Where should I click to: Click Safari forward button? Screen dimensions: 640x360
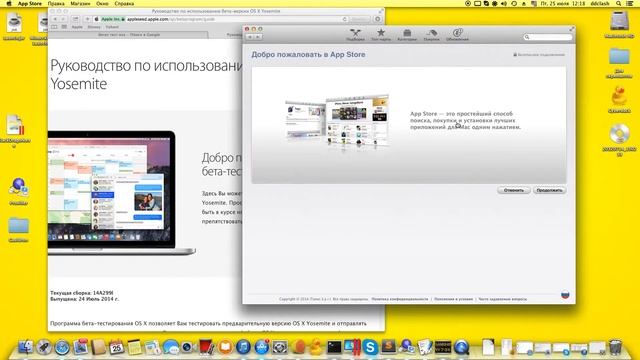point(63,19)
